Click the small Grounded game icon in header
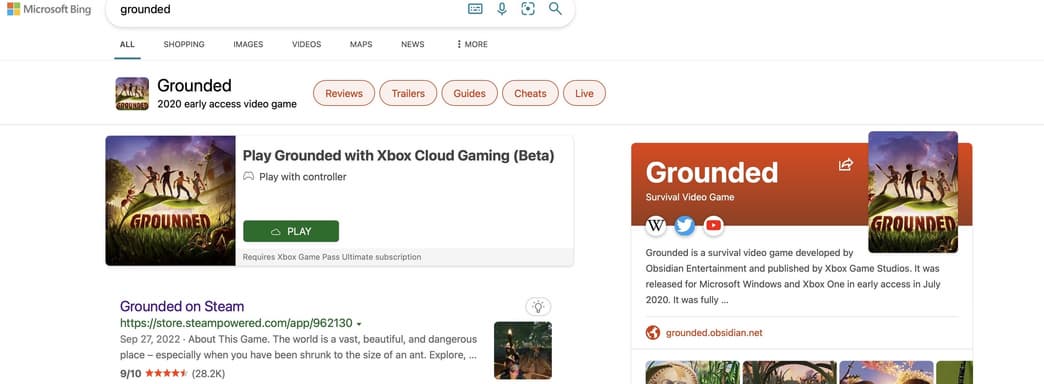 coord(132,94)
